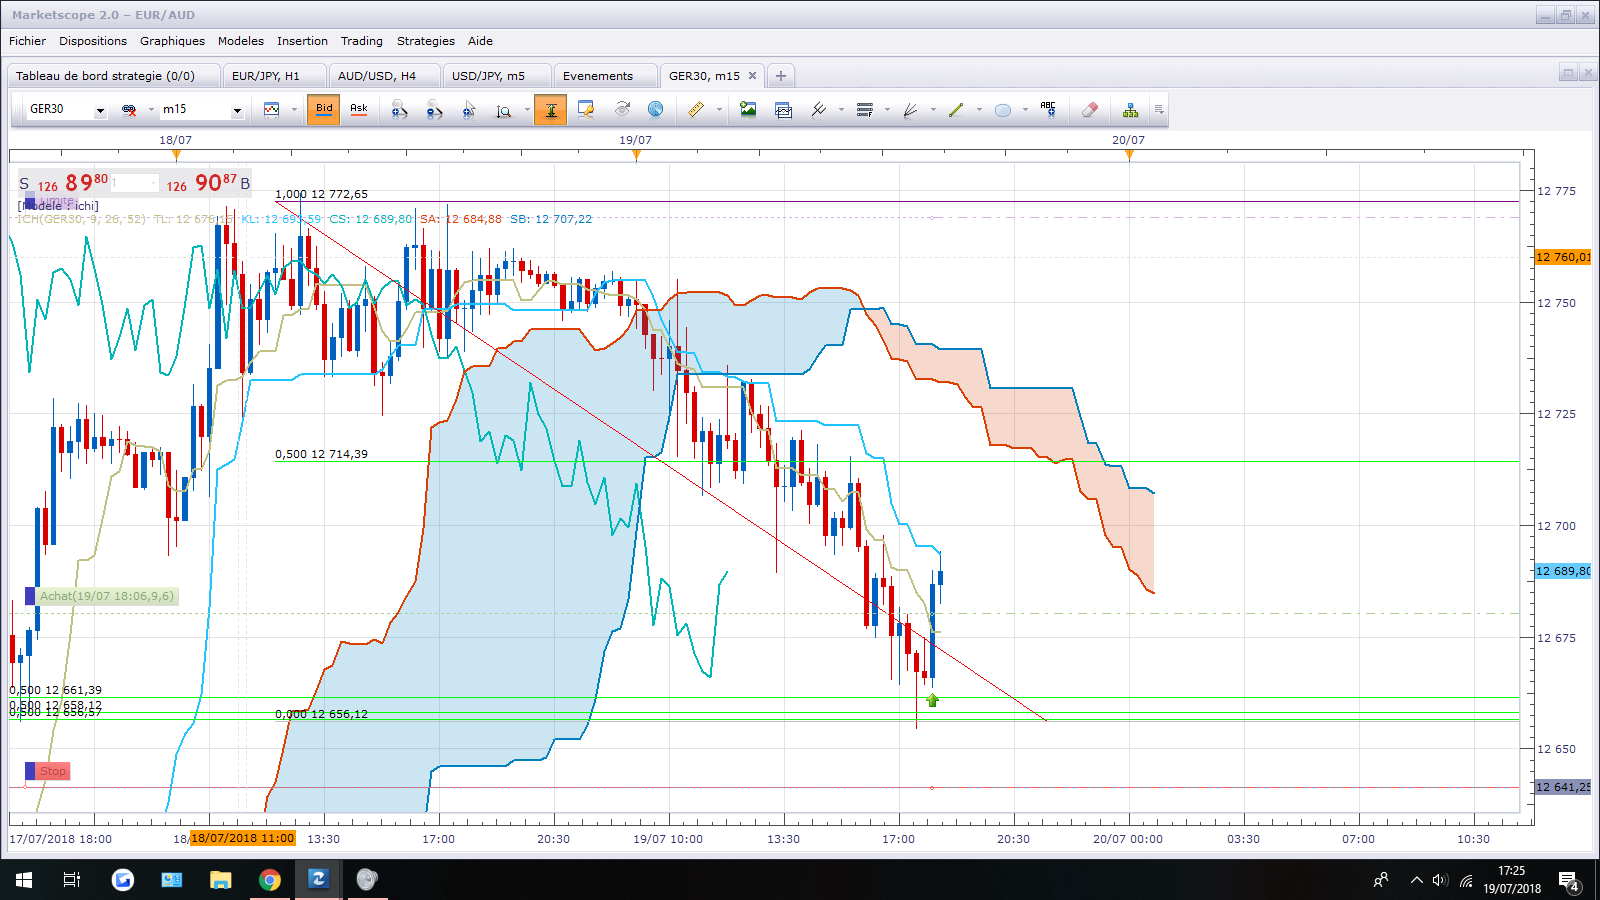Image resolution: width=1600 pixels, height=900 pixels.
Task: Switch to the AUD/USD, H4 tab
Action: click(x=384, y=76)
